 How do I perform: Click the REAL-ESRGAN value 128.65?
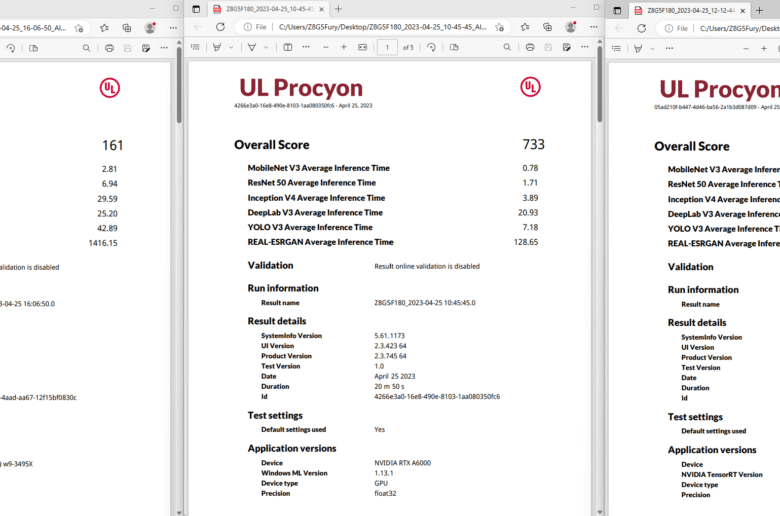pyautogui.click(x=526, y=242)
